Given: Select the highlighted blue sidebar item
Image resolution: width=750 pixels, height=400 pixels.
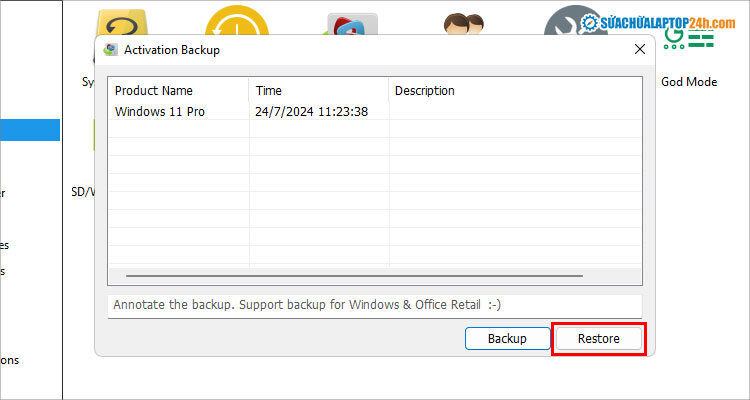Looking at the screenshot, I should (x=30, y=130).
